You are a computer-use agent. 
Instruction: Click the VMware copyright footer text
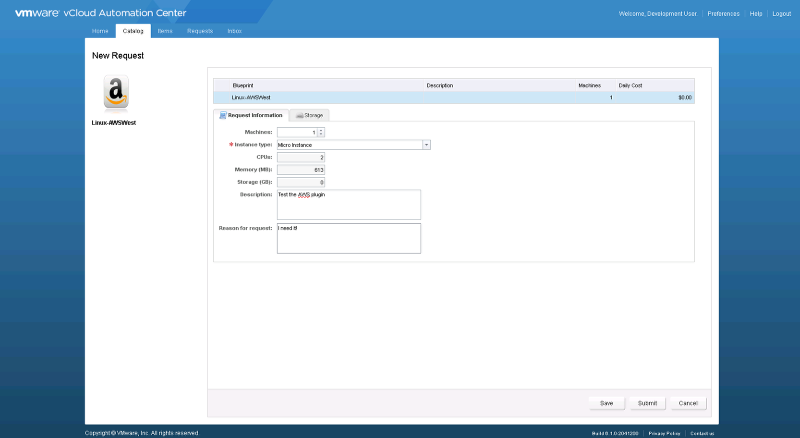click(x=142, y=433)
